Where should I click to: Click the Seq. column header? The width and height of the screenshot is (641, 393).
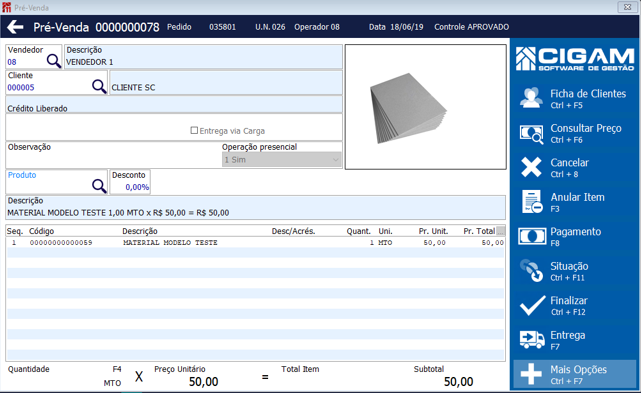click(15, 231)
